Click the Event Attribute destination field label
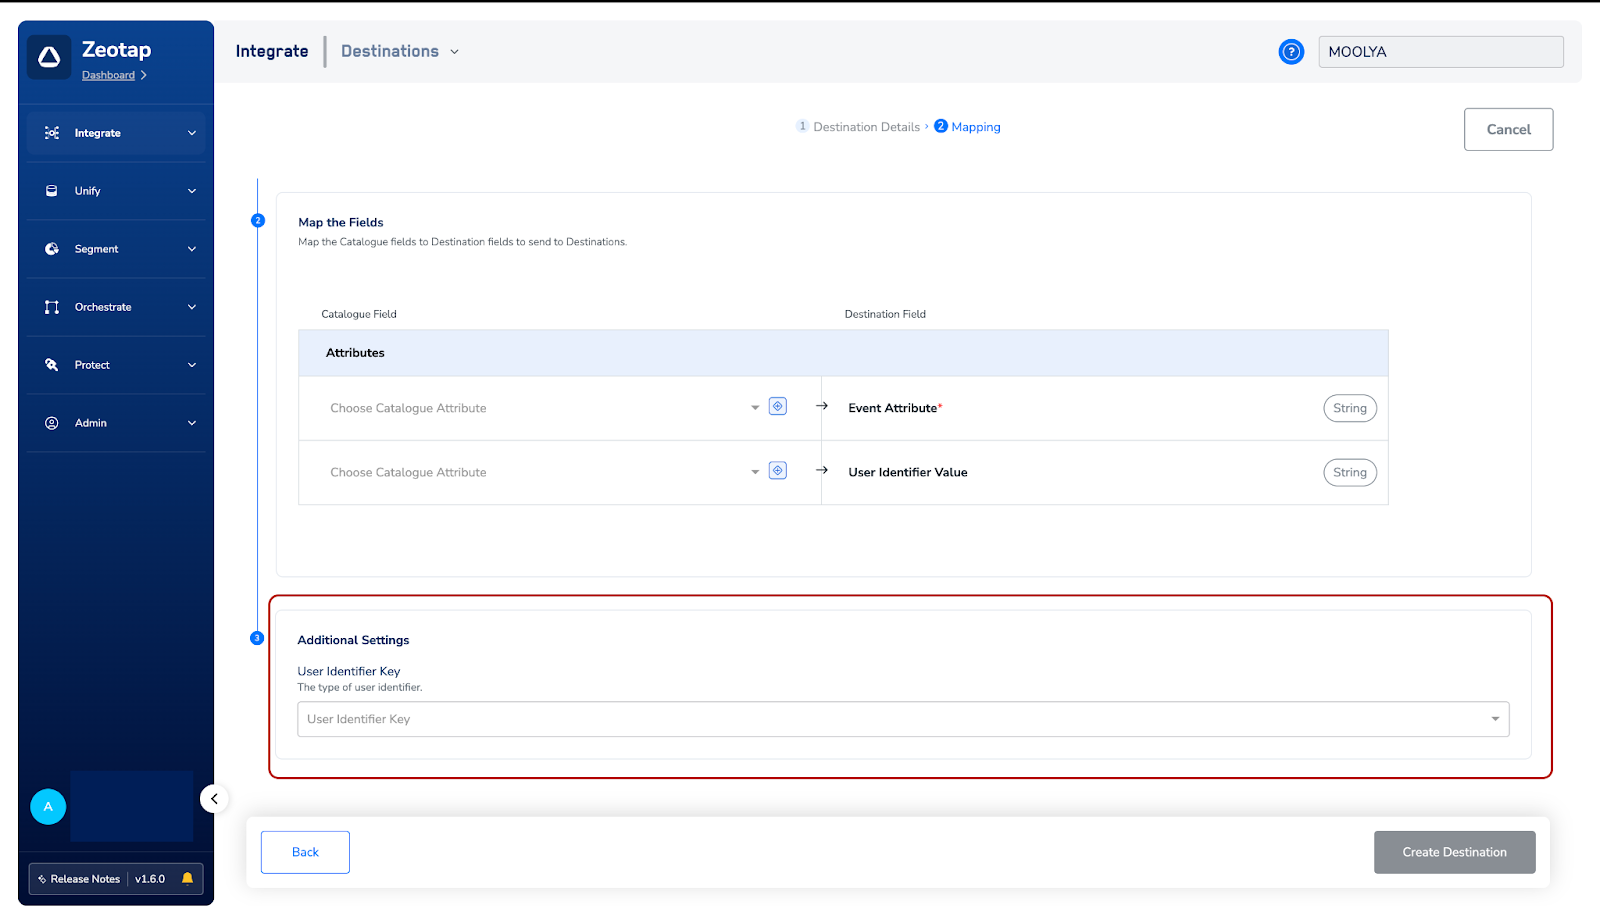1600x923 pixels. click(x=895, y=408)
